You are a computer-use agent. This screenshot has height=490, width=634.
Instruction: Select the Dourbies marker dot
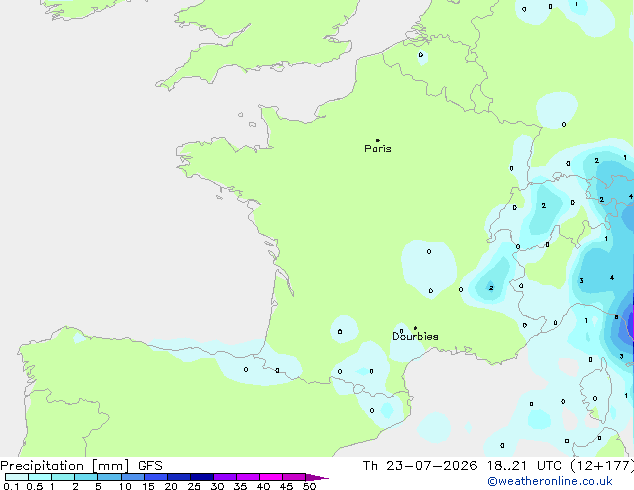[x=415, y=328]
